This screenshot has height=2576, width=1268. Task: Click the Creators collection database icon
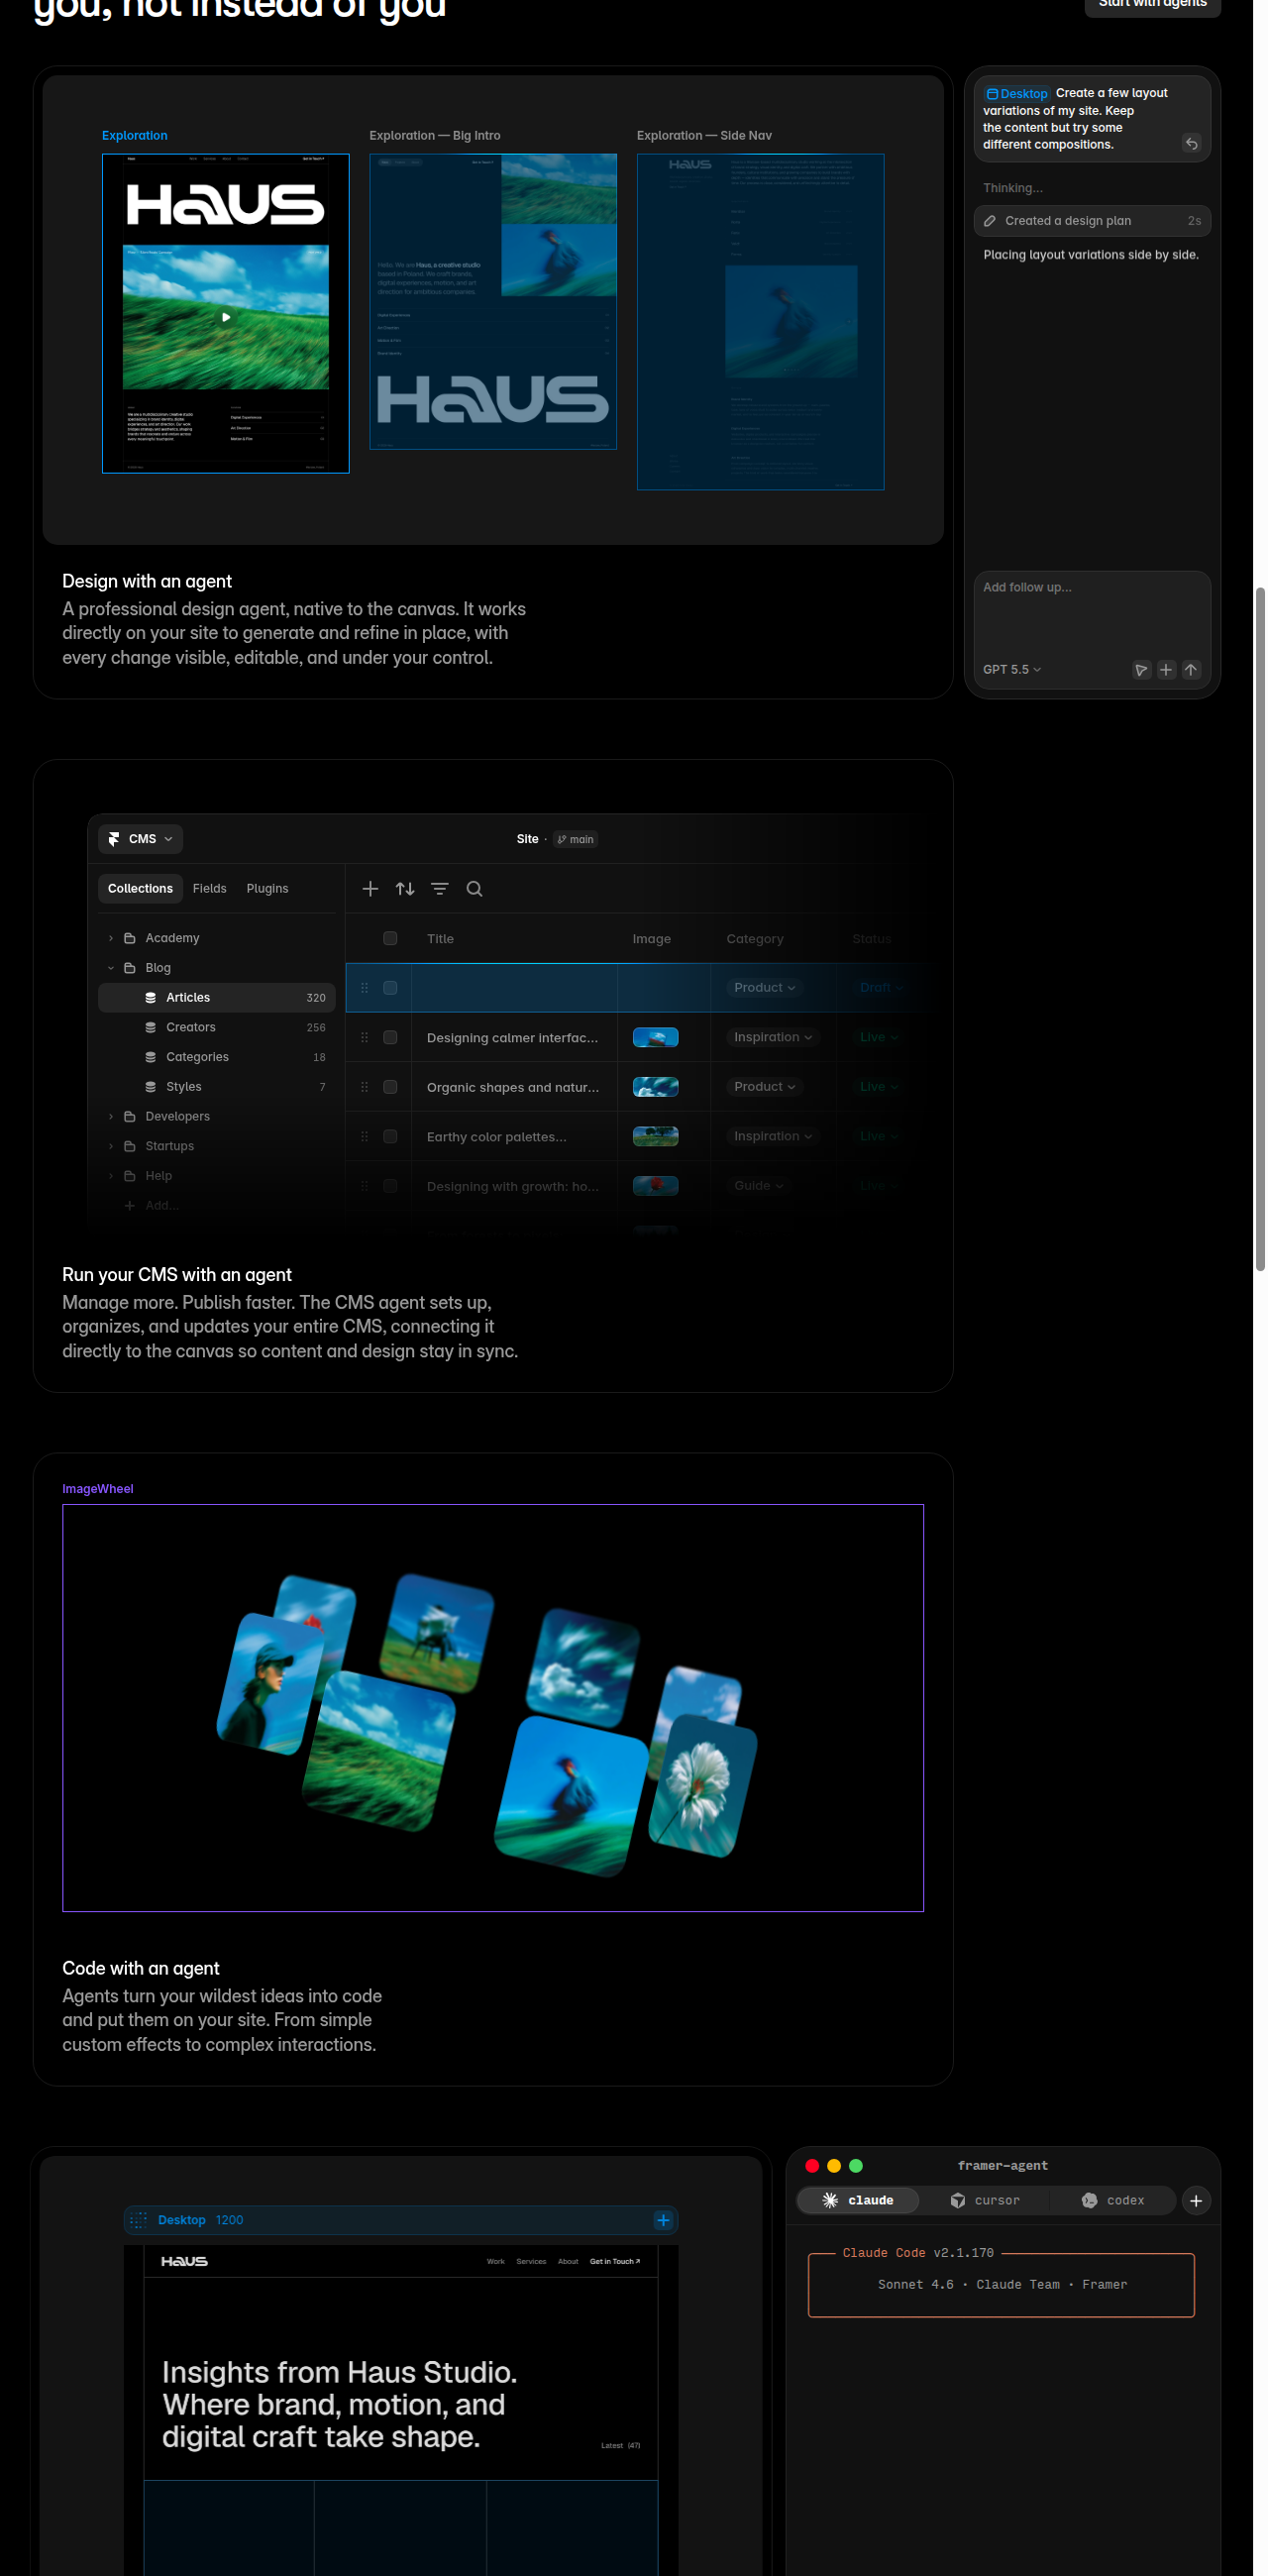click(151, 1028)
